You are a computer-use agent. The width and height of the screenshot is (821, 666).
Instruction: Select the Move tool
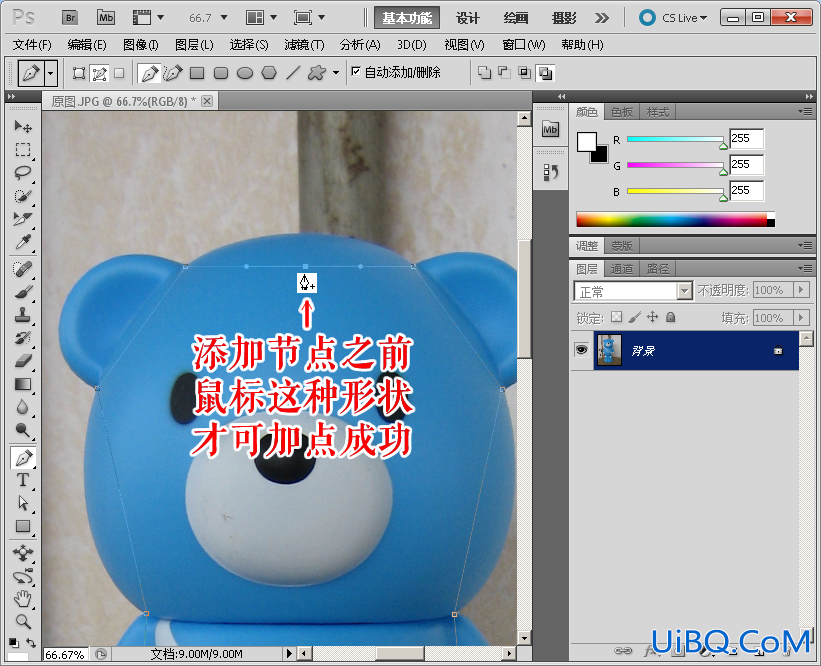tap(23, 126)
